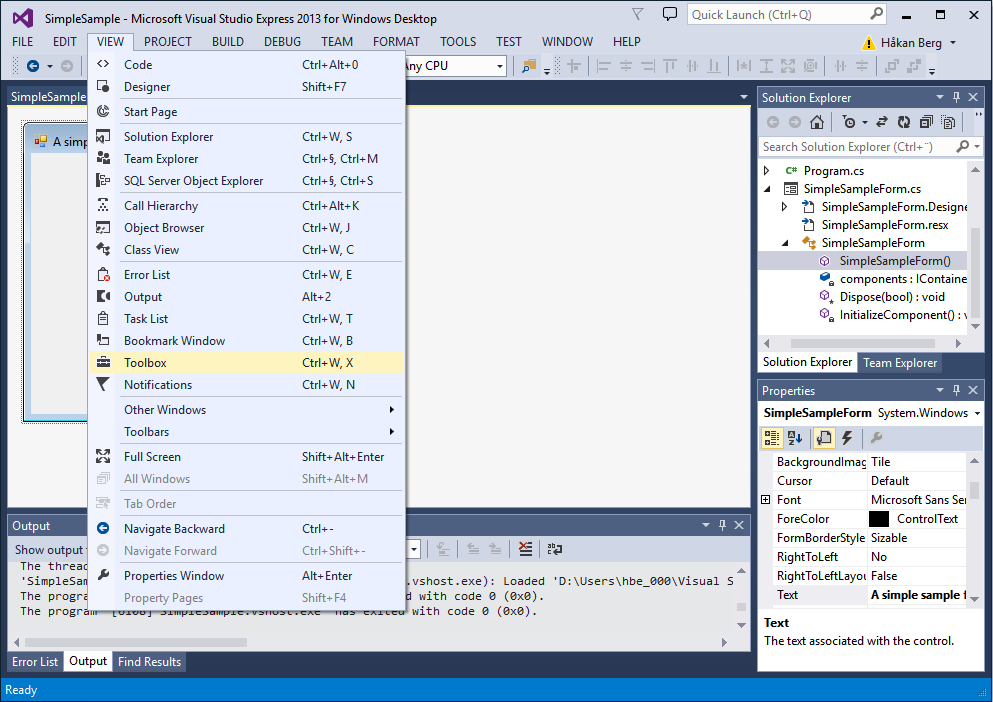
Task: Click the Home icon in Solution Explorer
Action: coord(817,122)
